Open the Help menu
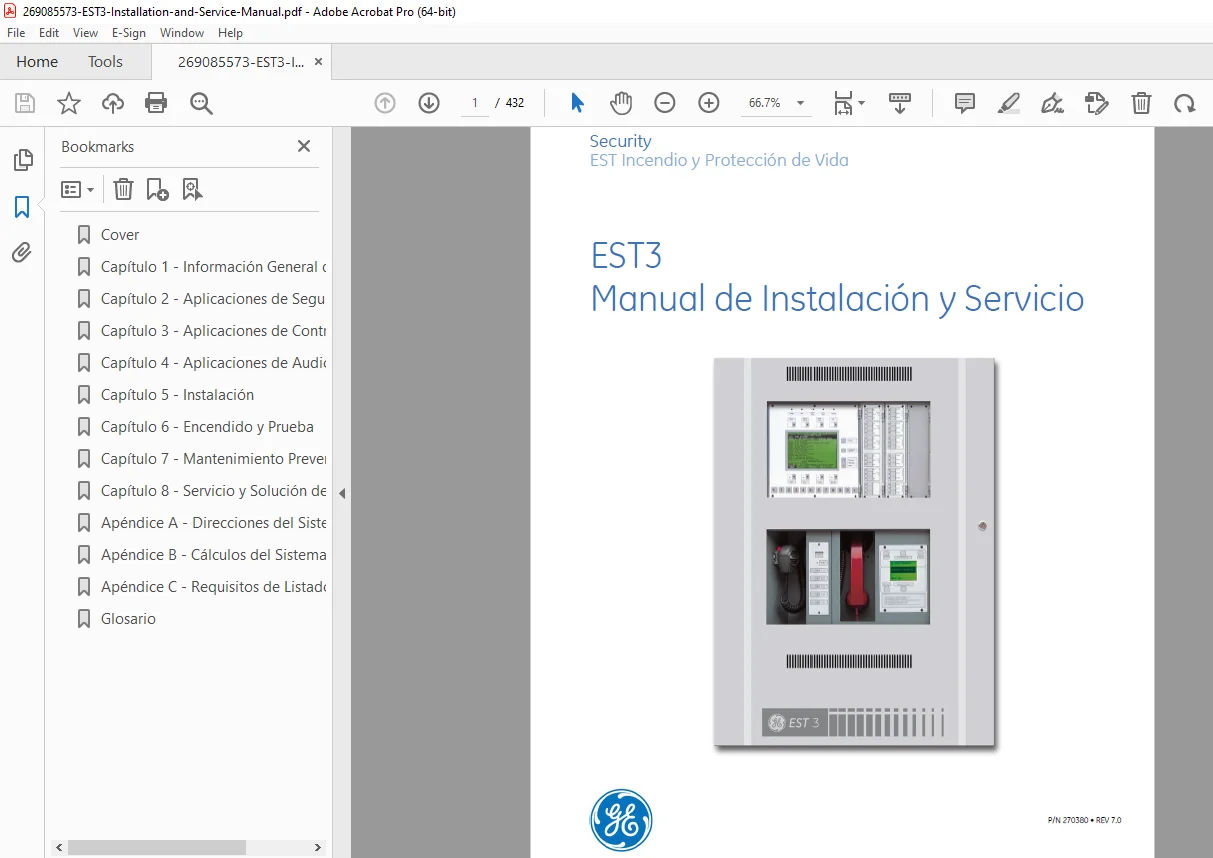 tap(230, 33)
